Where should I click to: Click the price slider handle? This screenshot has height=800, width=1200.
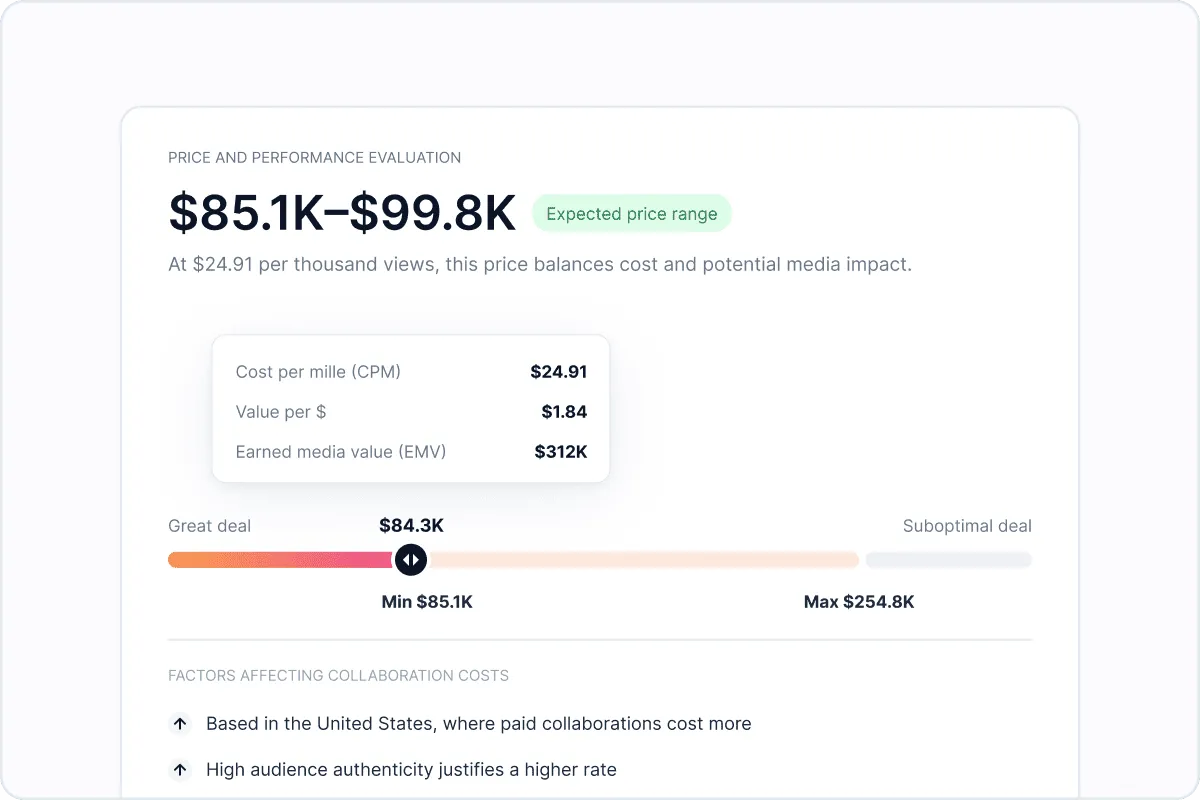(411, 559)
